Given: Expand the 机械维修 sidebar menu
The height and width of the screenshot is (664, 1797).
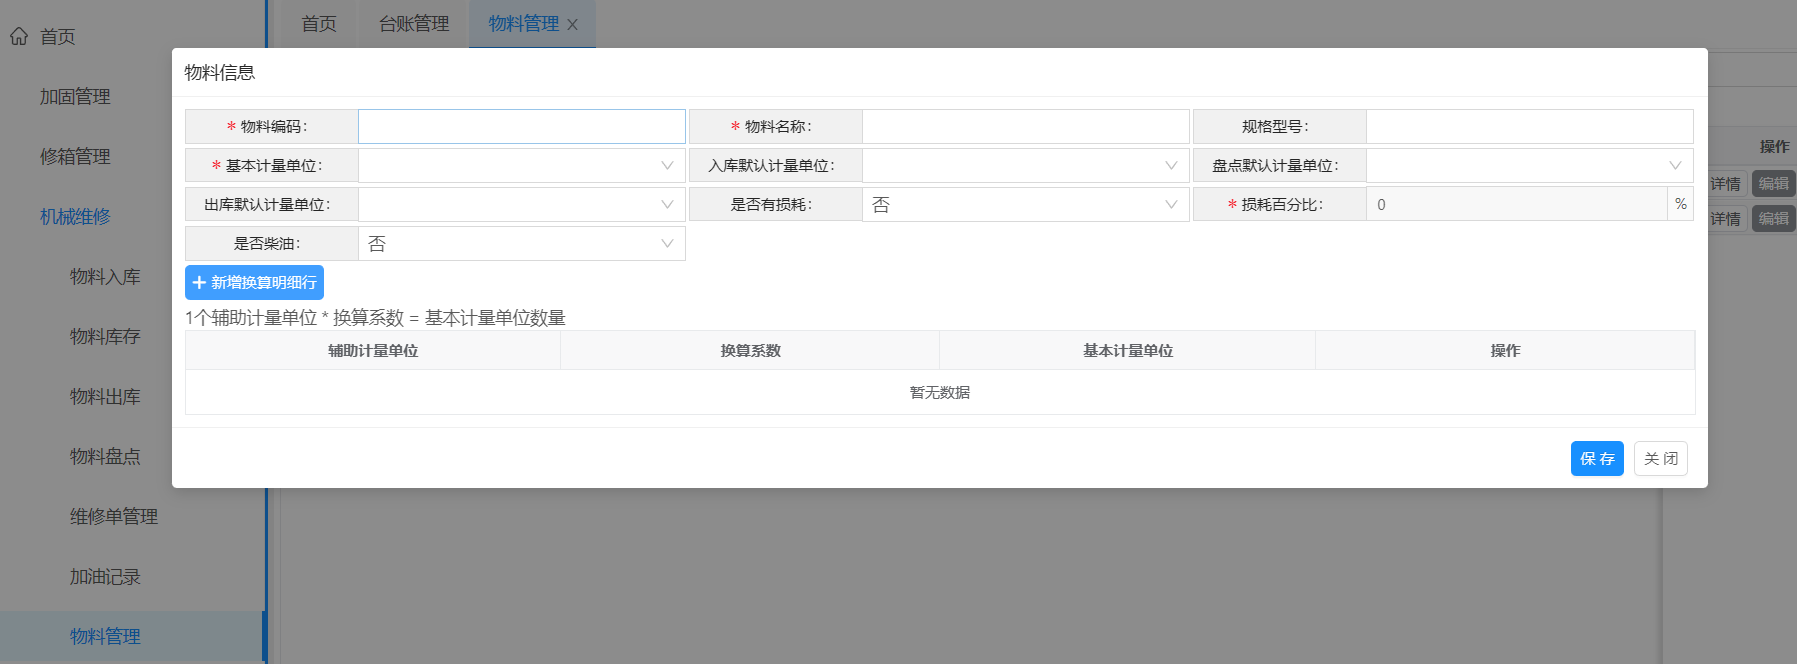Looking at the screenshot, I should [75, 217].
